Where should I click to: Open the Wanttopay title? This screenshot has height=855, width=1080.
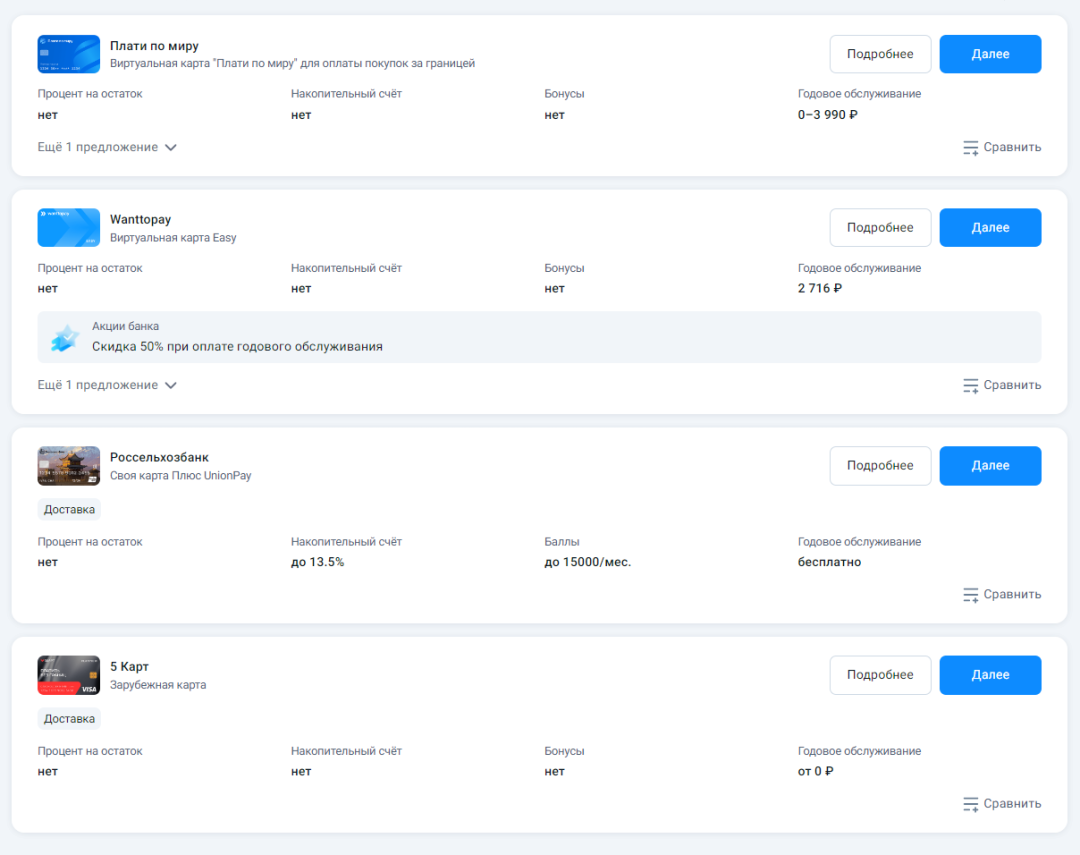(x=141, y=219)
